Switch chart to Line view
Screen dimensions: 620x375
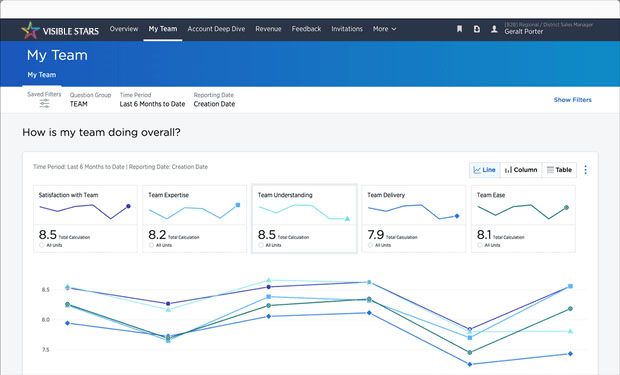pyautogui.click(x=485, y=170)
